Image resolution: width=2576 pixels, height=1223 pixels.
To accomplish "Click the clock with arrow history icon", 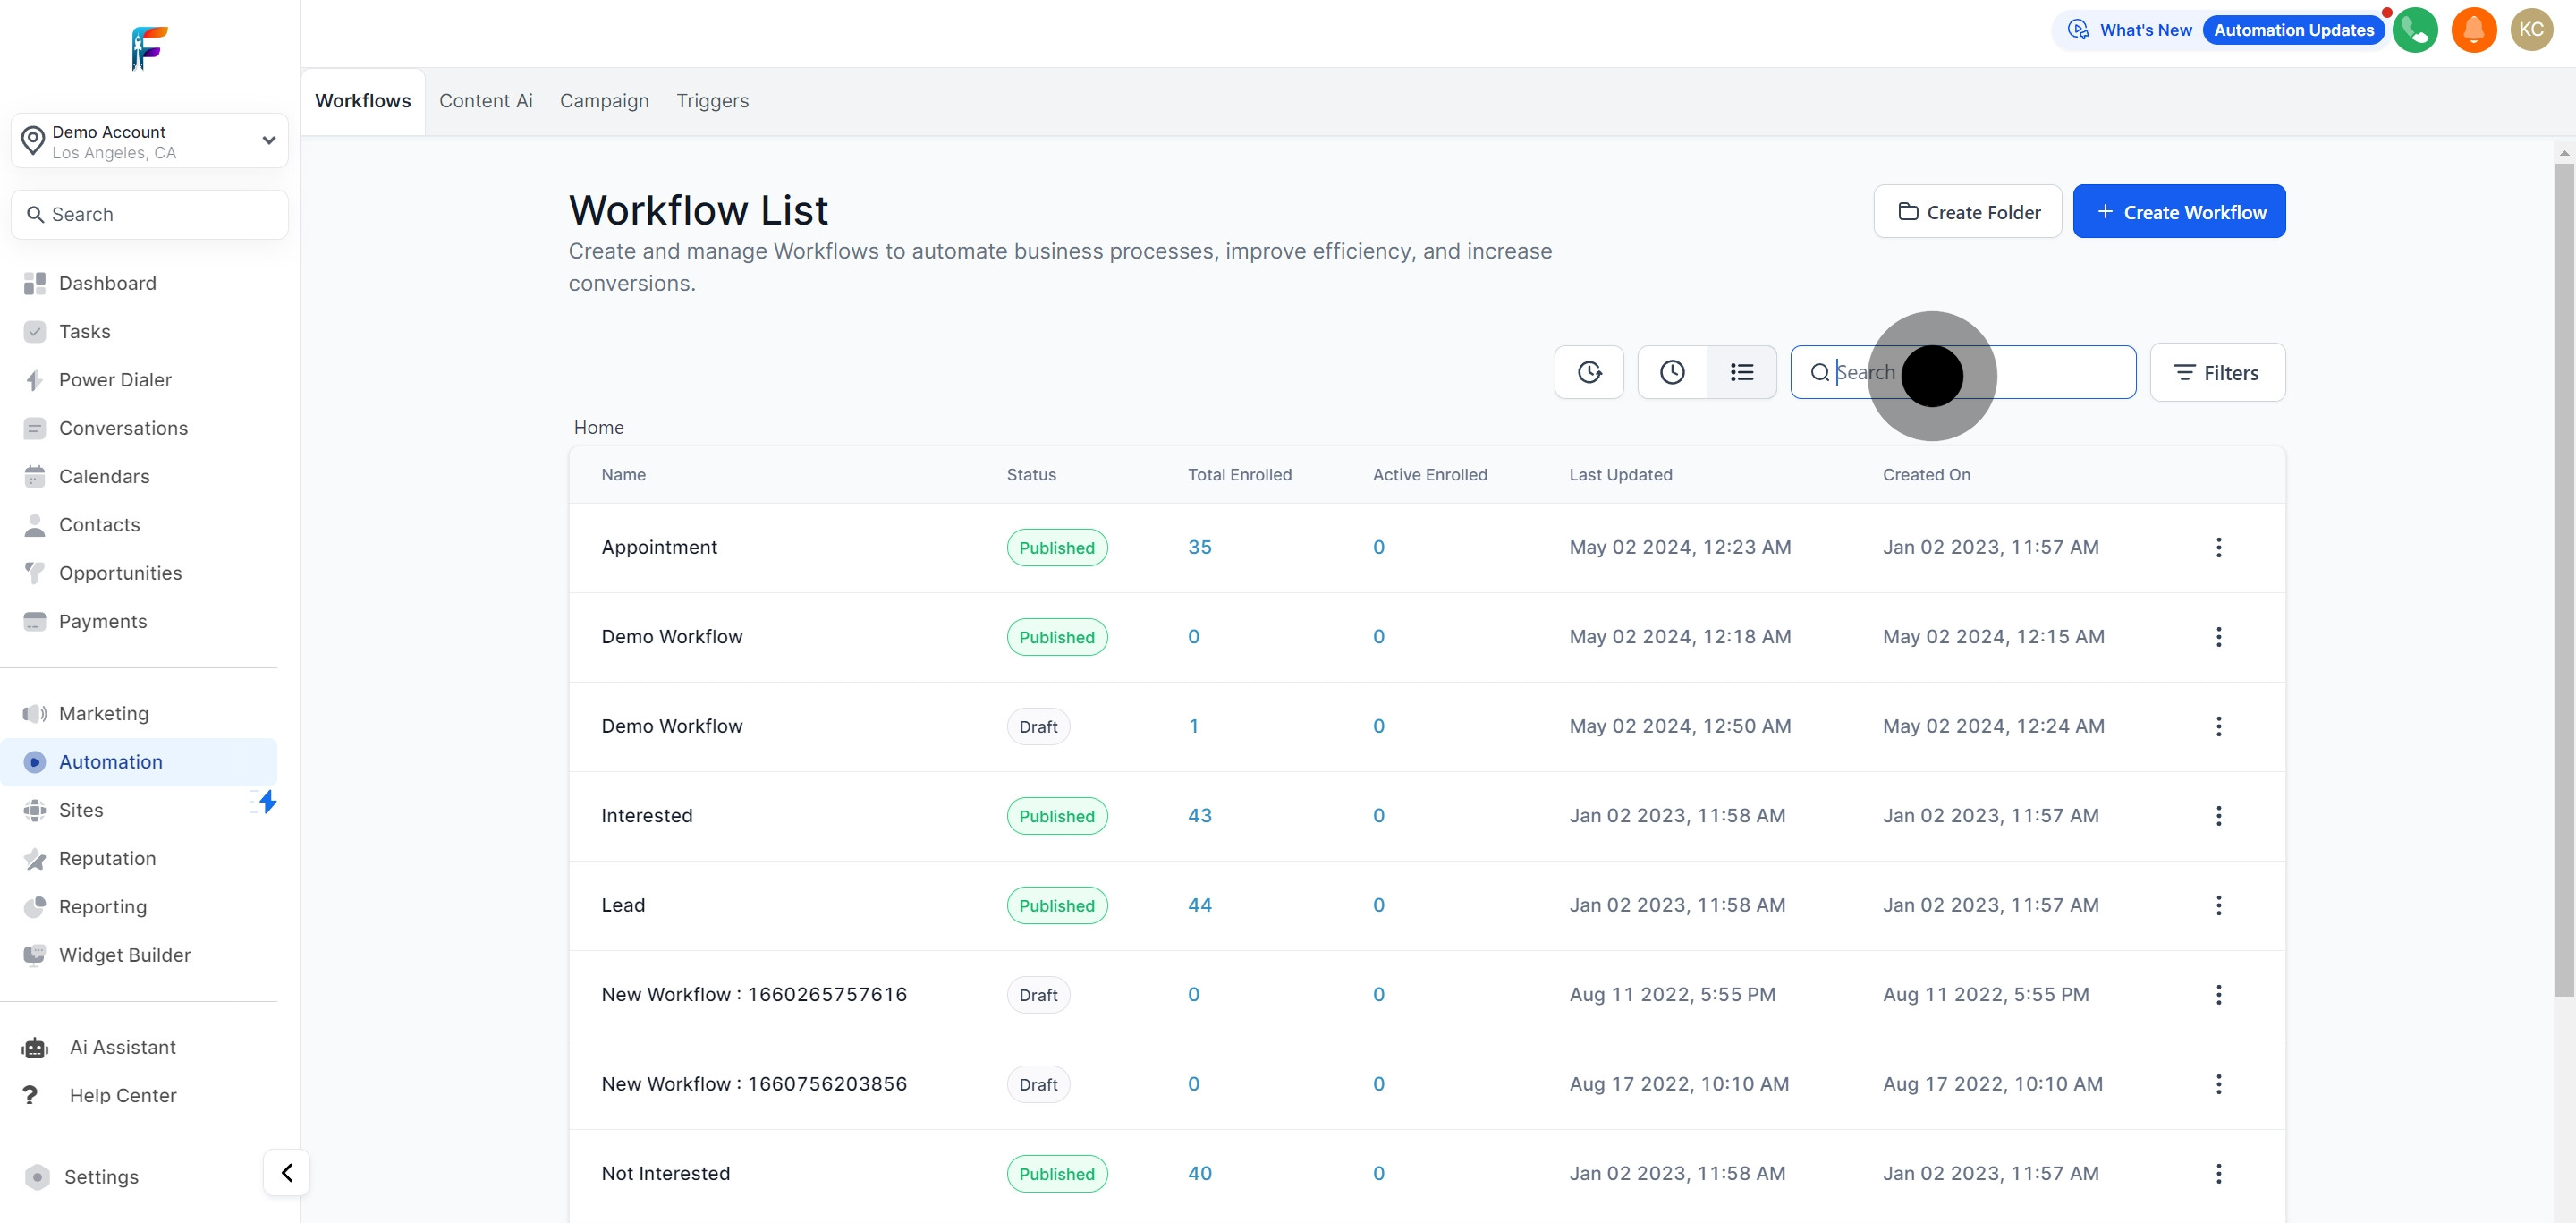I will pos(1589,372).
